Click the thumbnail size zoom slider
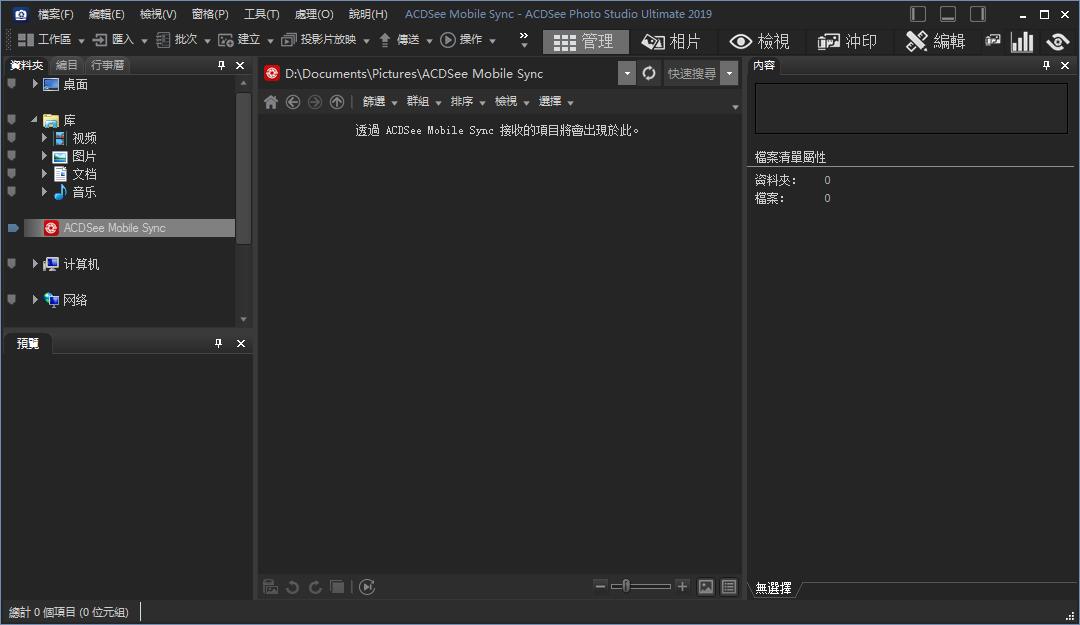 (641, 587)
